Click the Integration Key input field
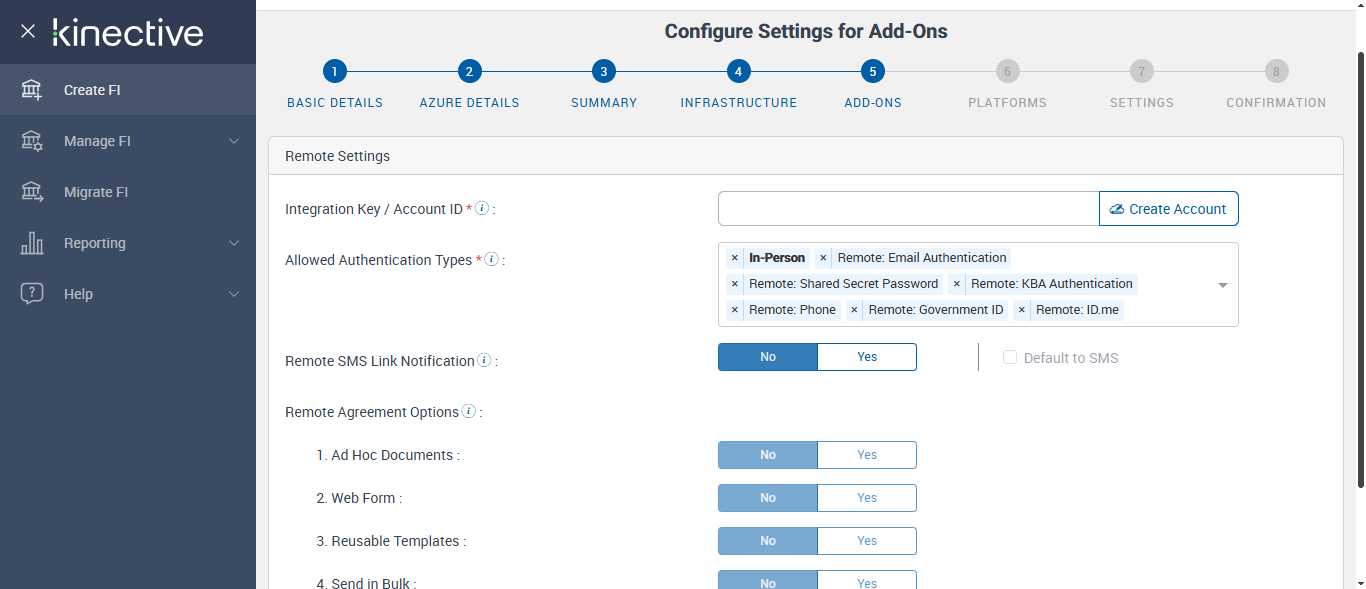The image size is (1366, 589). [908, 209]
